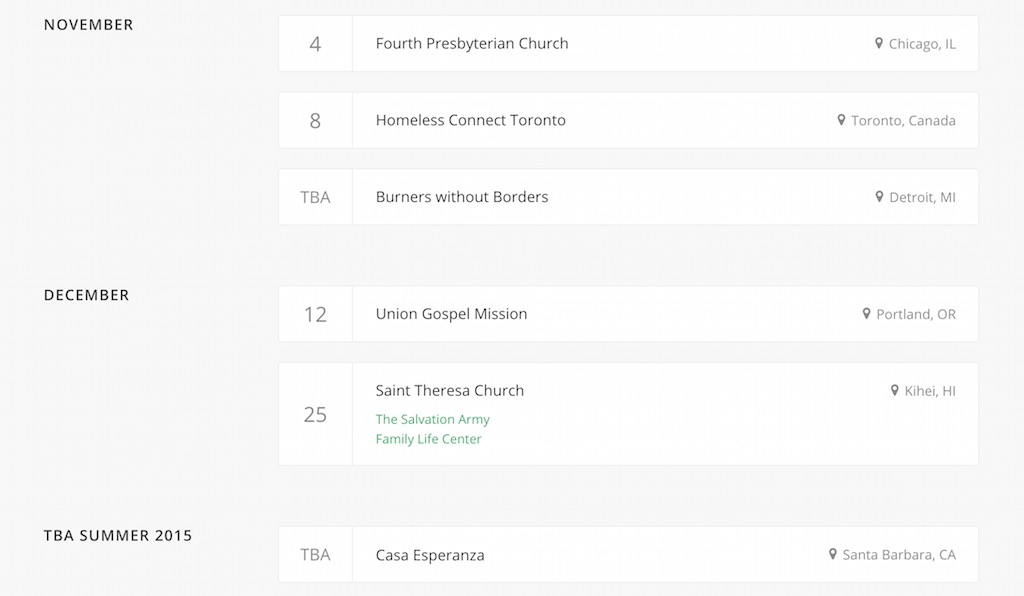Click the date box showing 25
The width and height of the screenshot is (1024, 596).
point(315,414)
